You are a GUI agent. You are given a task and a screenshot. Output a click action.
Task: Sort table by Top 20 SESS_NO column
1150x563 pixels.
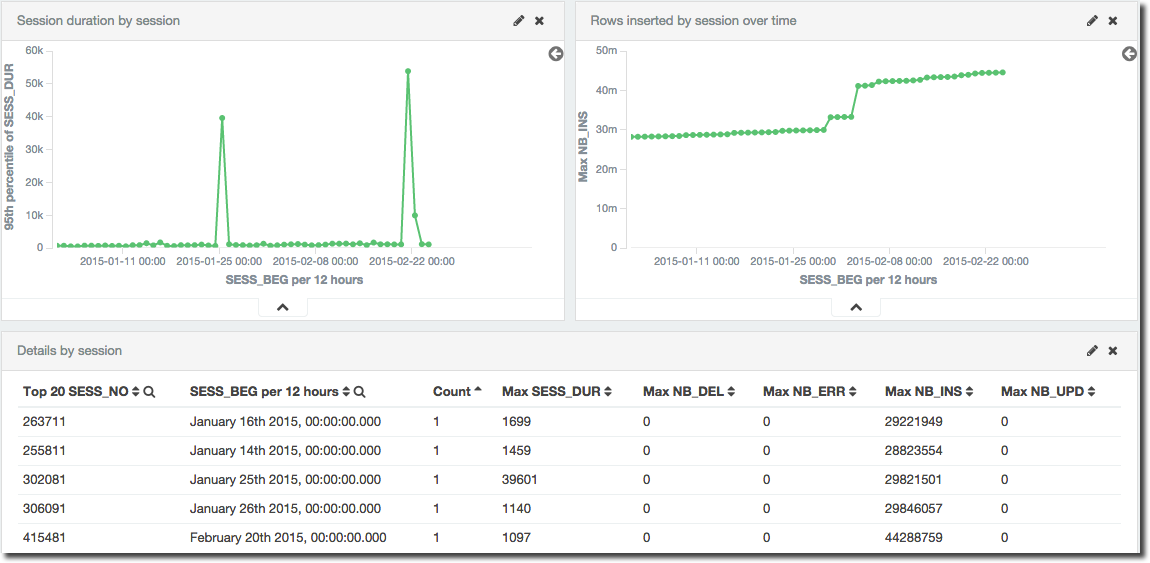(x=135, y=392)
